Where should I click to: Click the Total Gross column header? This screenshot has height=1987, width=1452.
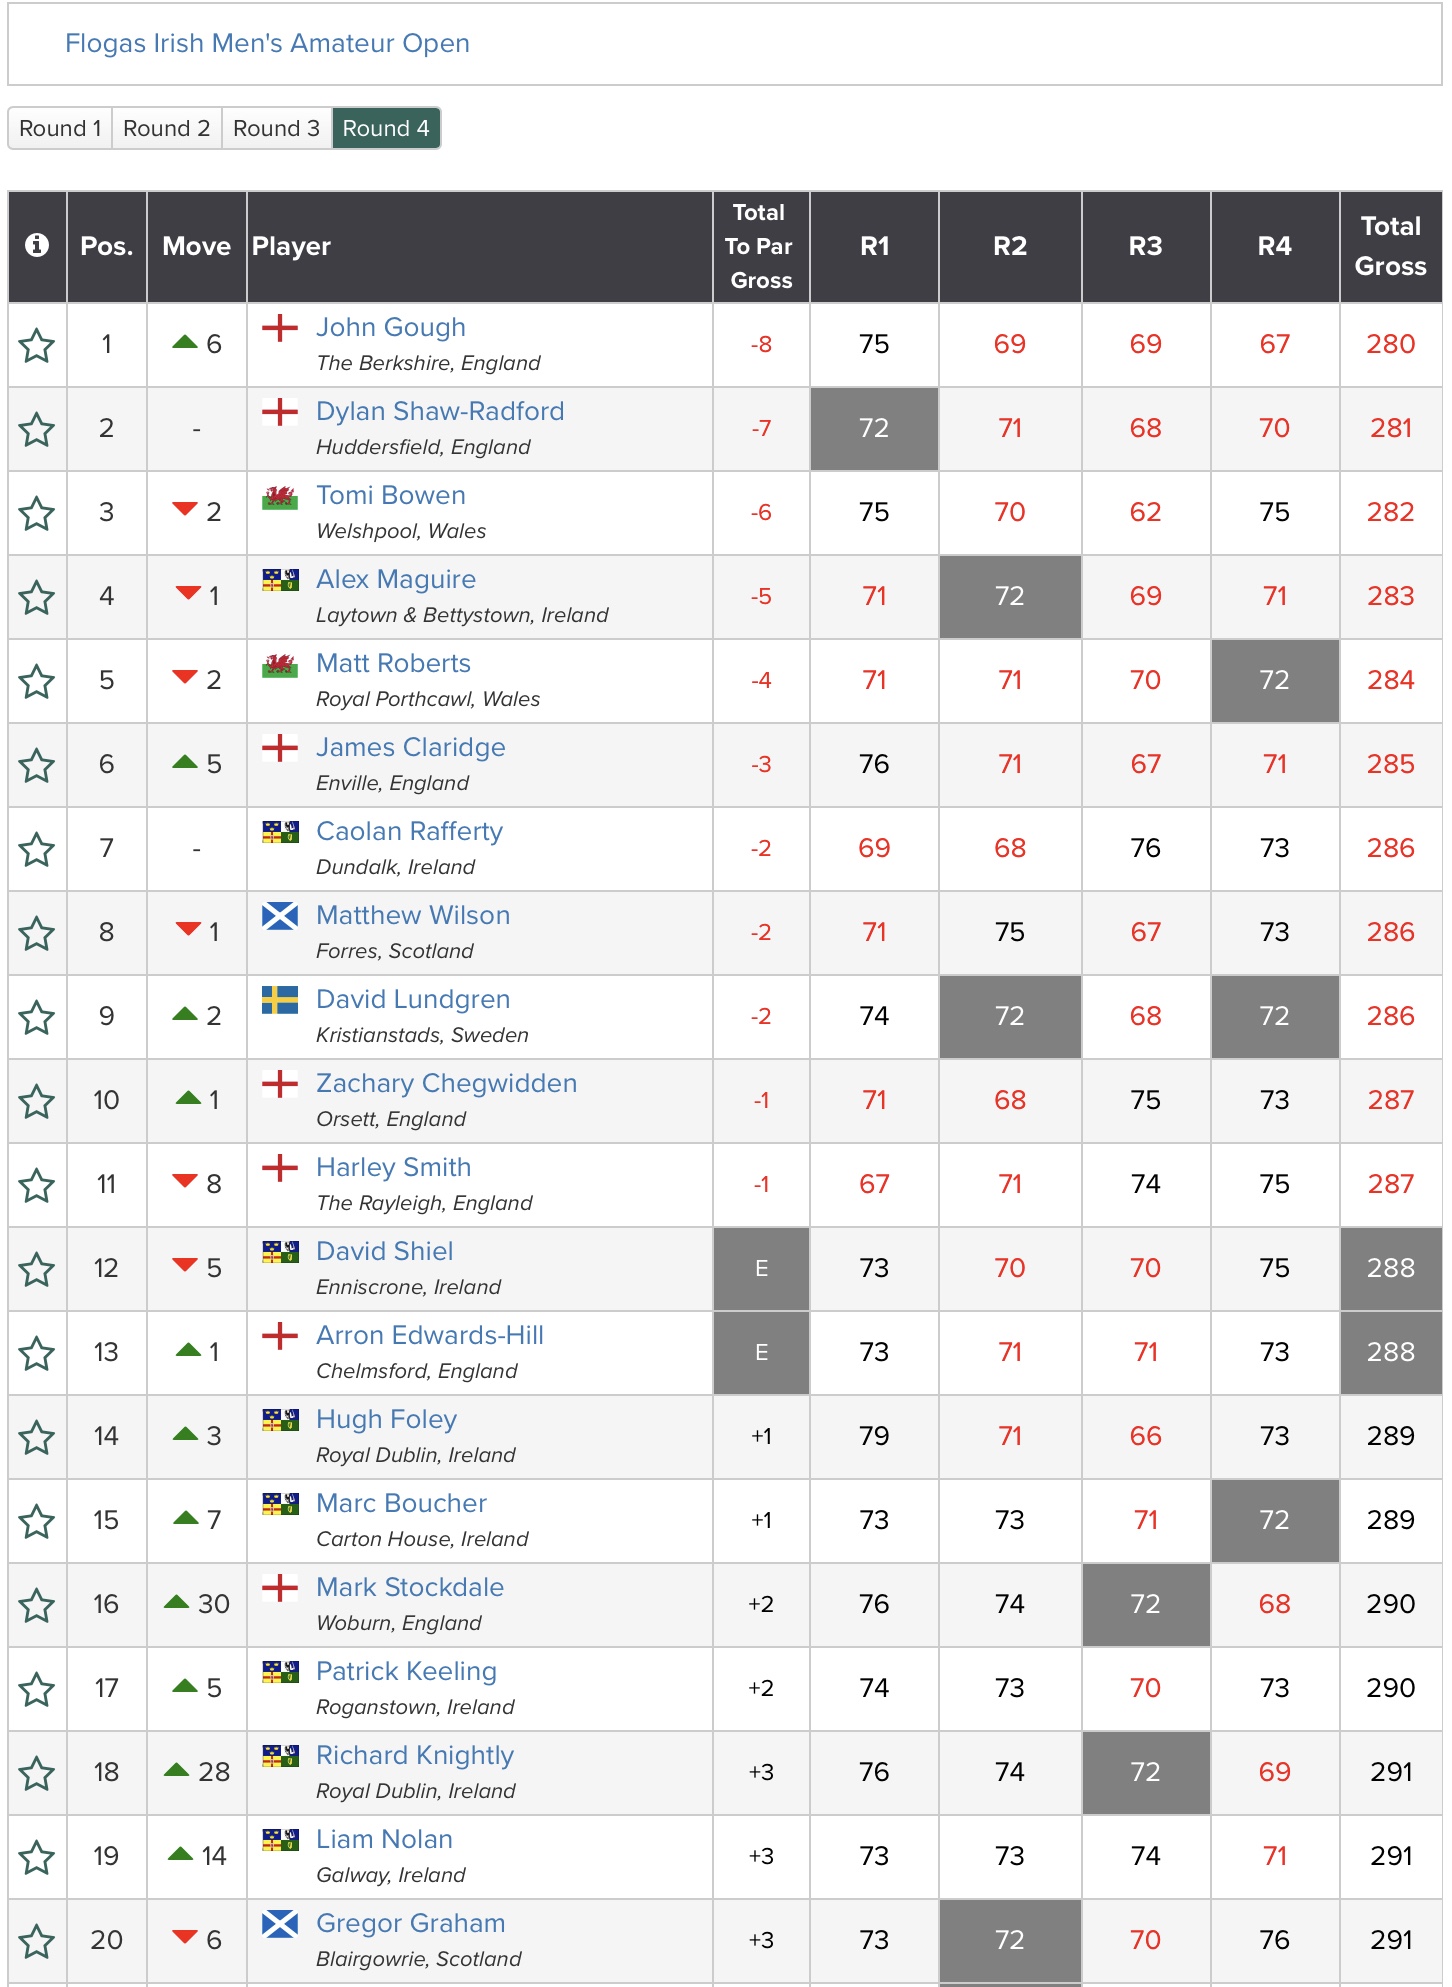pos(1390,246)
